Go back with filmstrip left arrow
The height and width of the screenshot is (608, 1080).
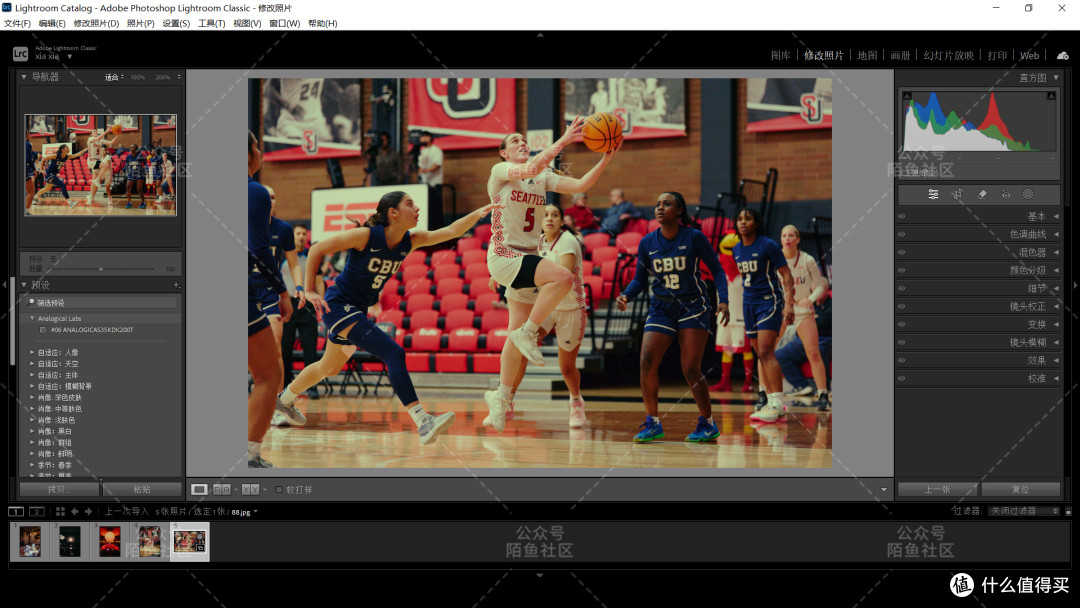click(74, 512)
